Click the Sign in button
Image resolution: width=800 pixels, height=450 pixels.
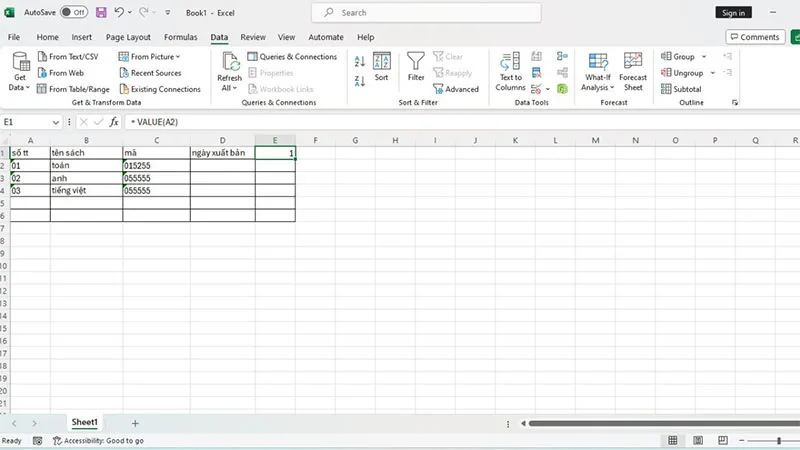(x=733, y=13)
